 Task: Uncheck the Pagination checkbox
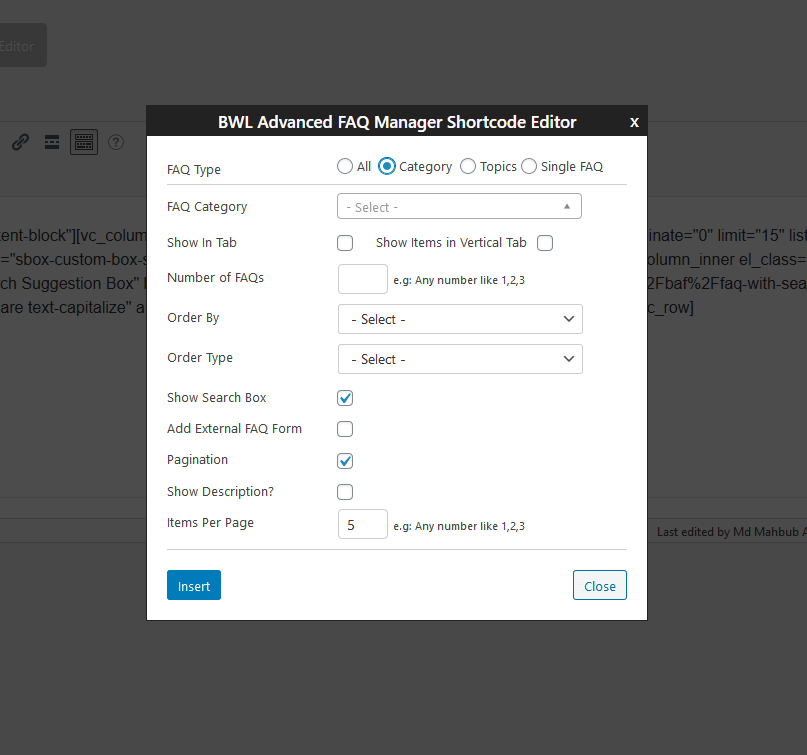point(345,461)
